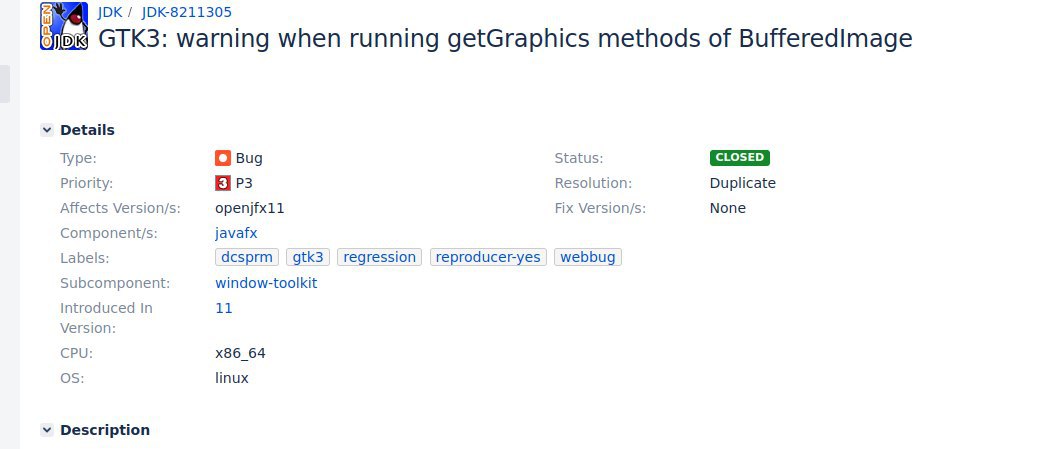1053x449 pixels.
Task: Open the JDK-8211305 issue key link
Action: point(187,13)
